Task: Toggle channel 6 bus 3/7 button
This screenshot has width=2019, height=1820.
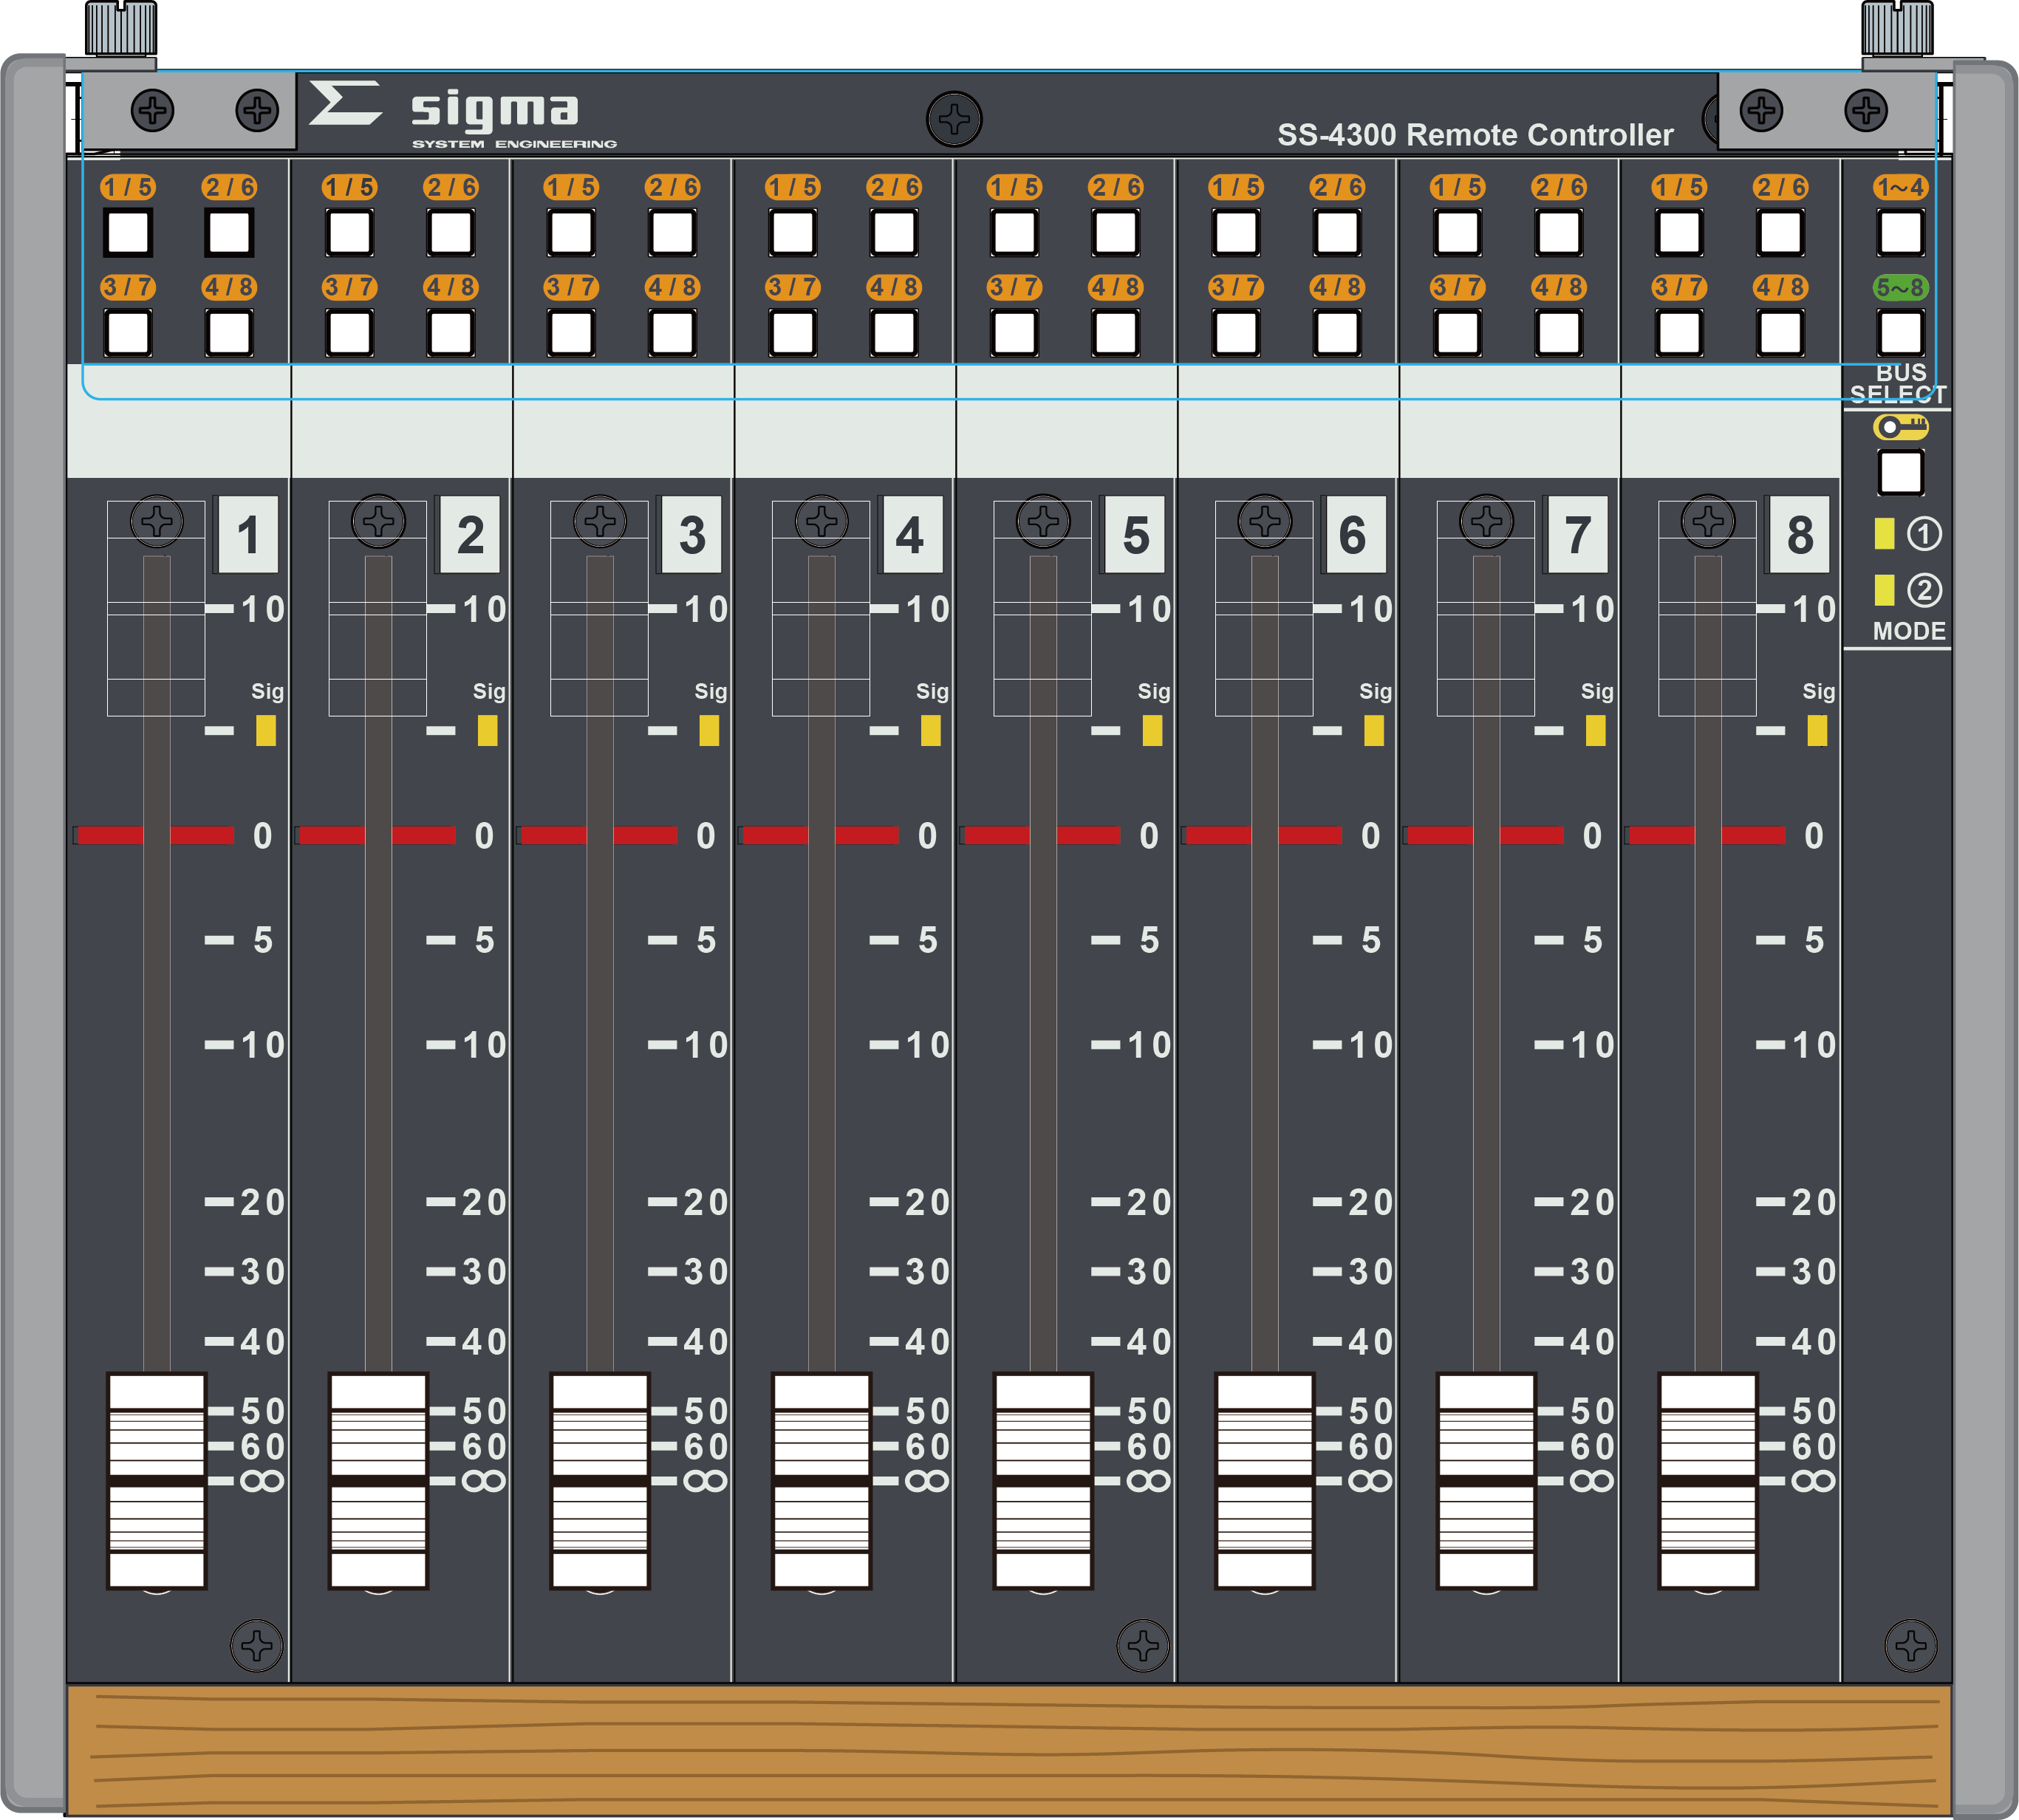Action: pyautogui.click(x=1236, y=333)
